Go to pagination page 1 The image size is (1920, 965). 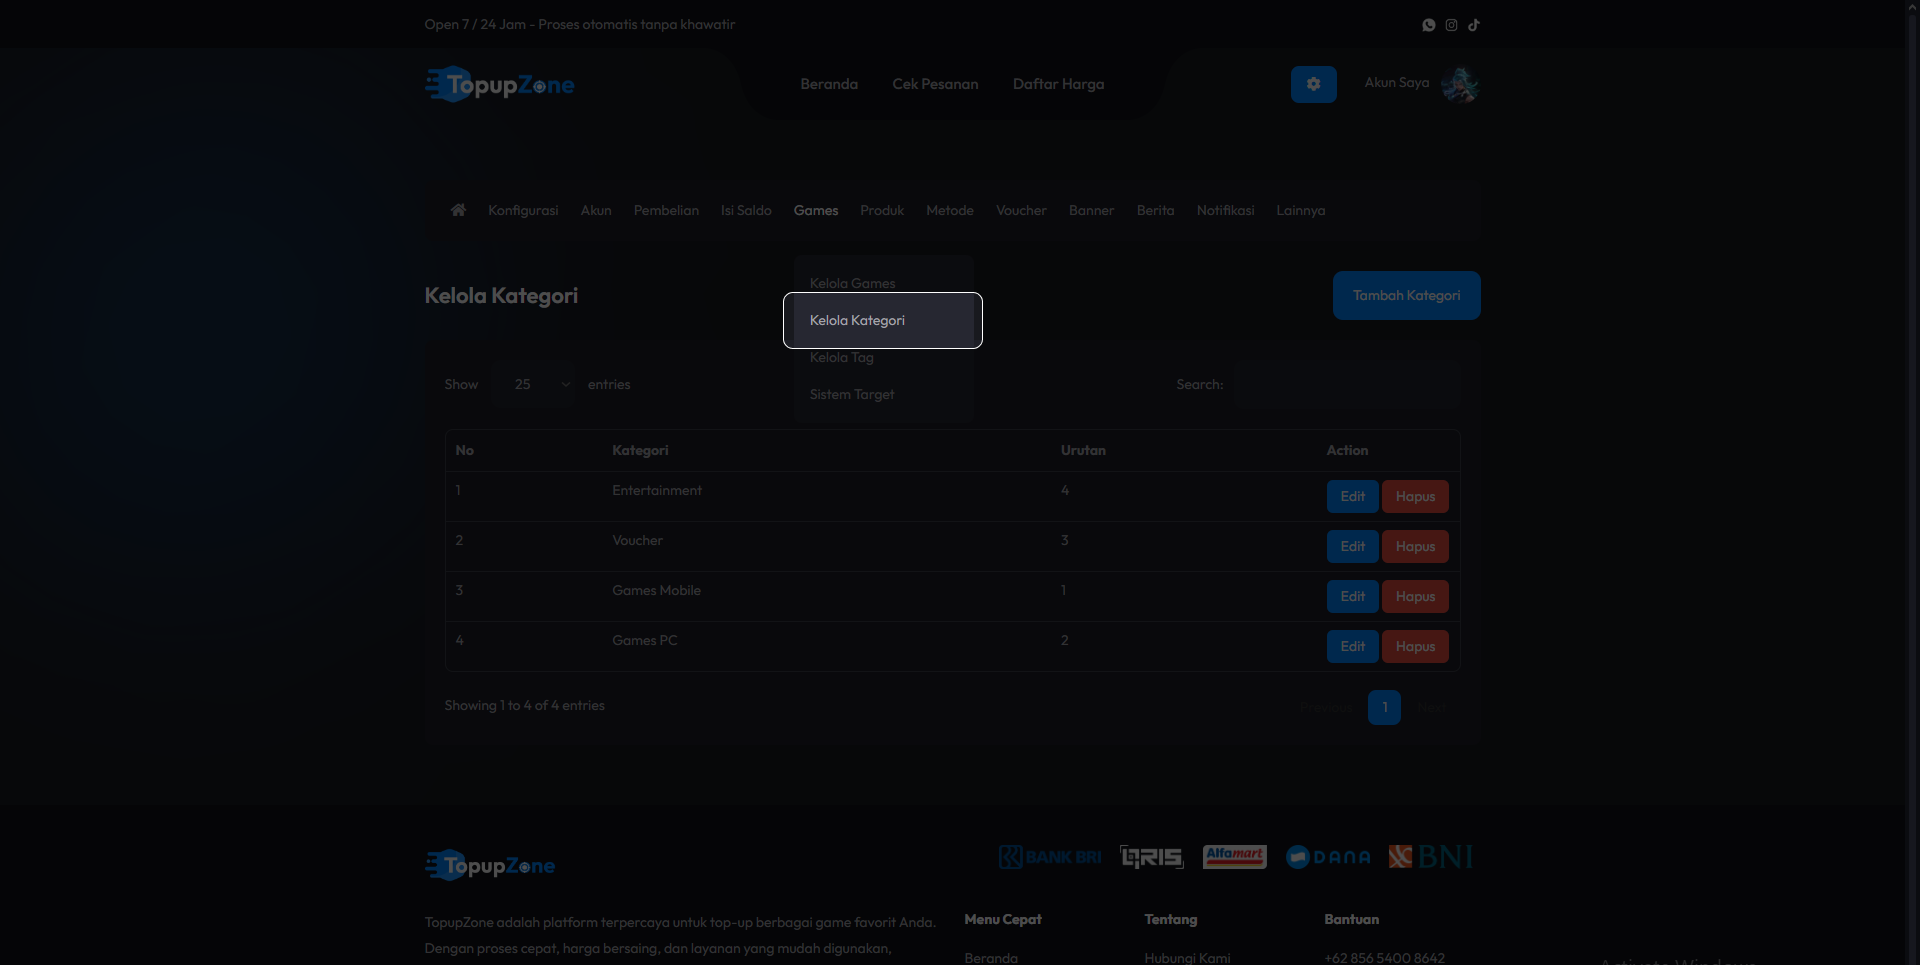(1384, 707)
